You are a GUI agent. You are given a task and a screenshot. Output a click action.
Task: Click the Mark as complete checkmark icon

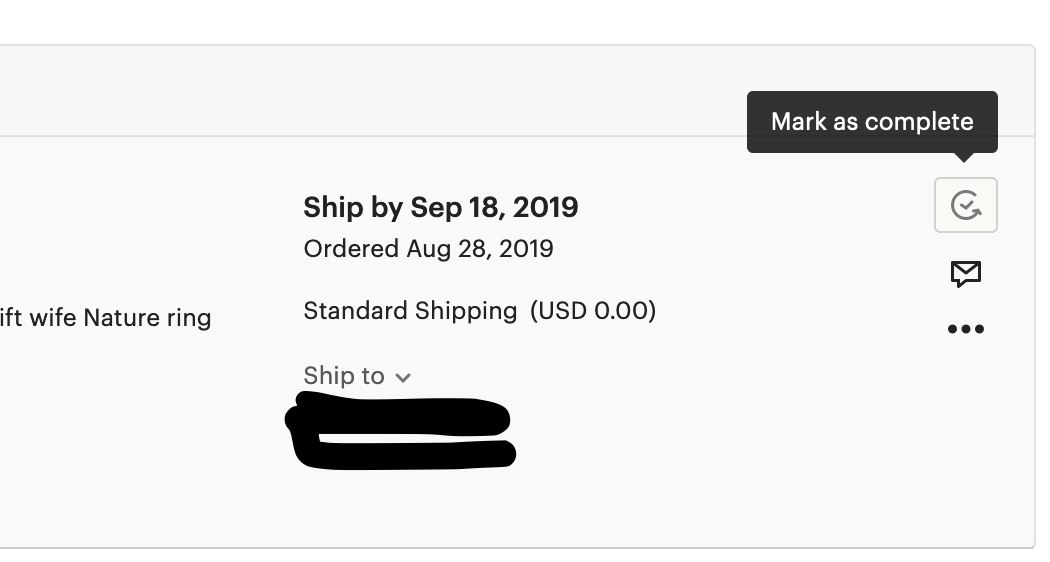[965, 205]
